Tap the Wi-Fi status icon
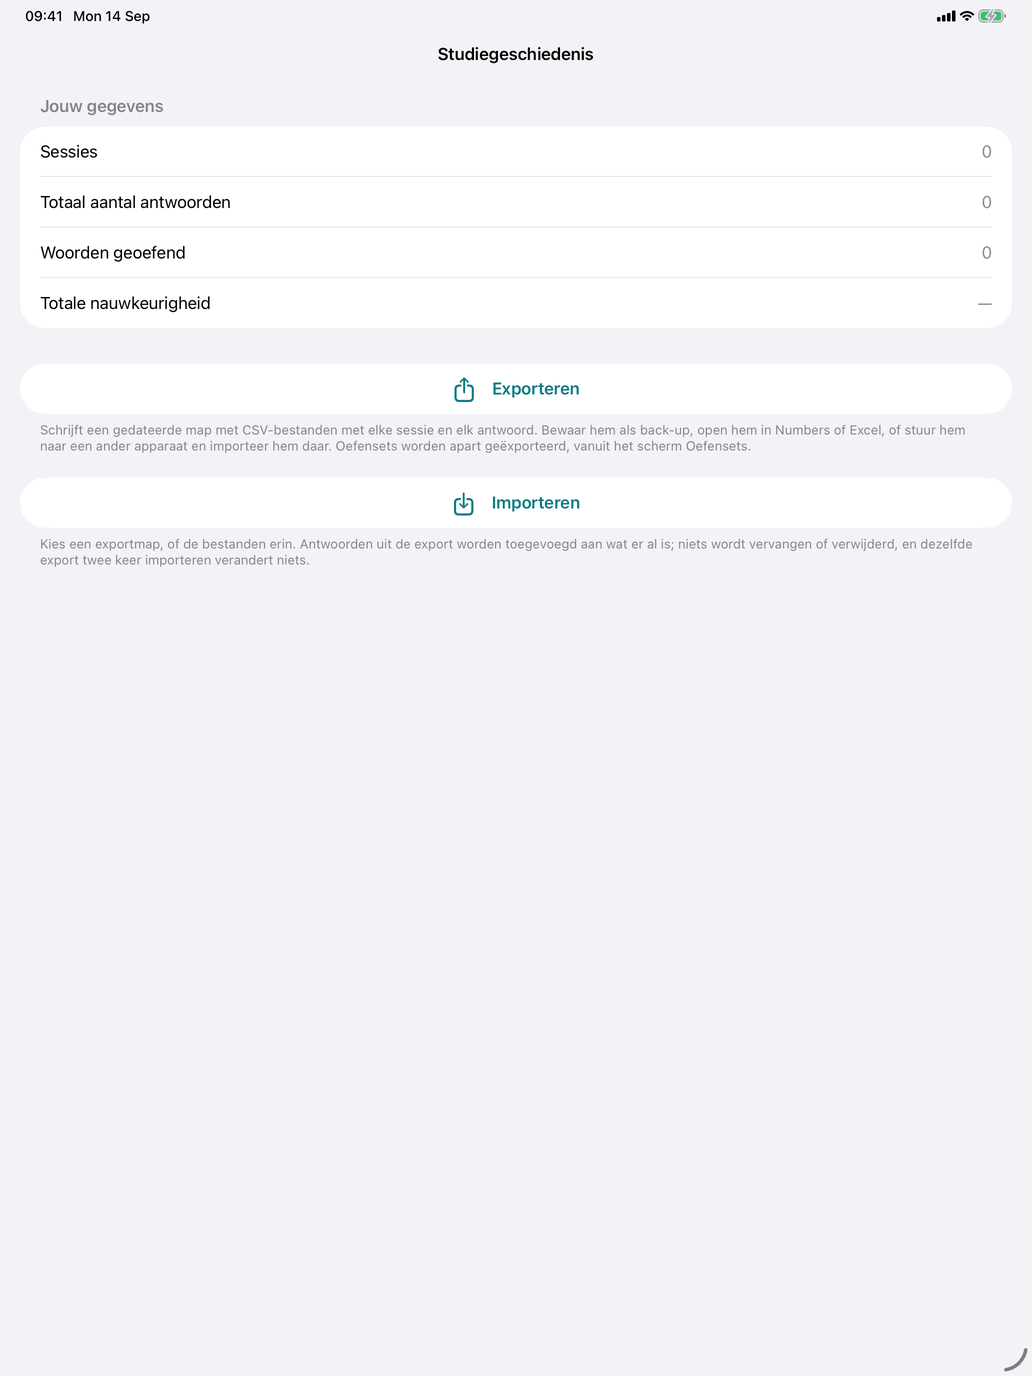Image resolution: width=1032 pixels, height=1376 pixels. 967,16
